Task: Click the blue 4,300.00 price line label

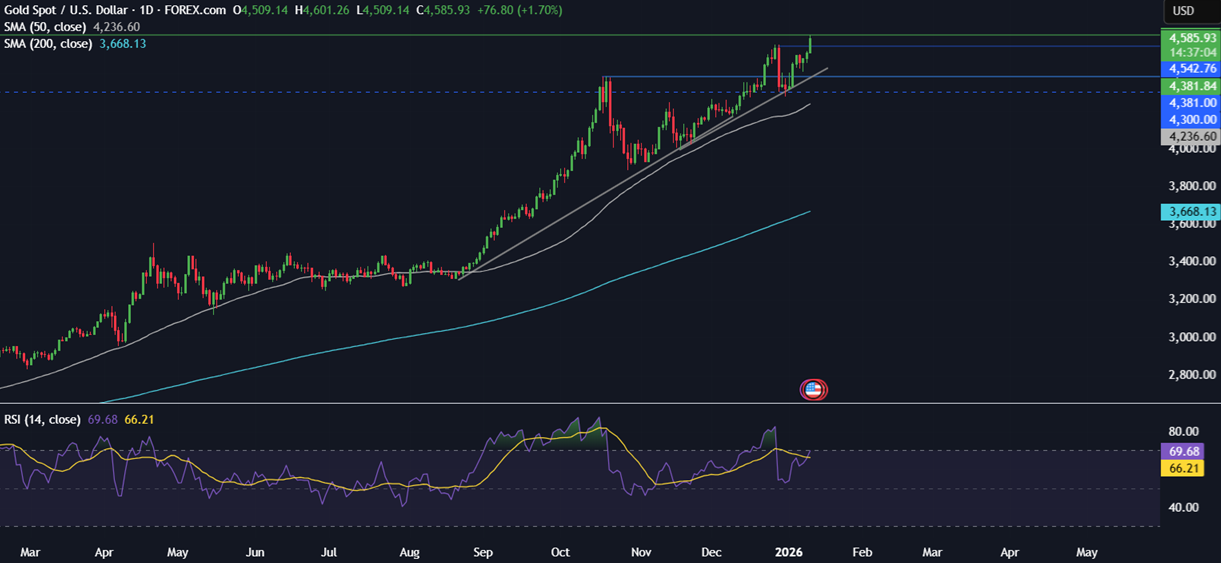Action: click(x=1188, y=119)
